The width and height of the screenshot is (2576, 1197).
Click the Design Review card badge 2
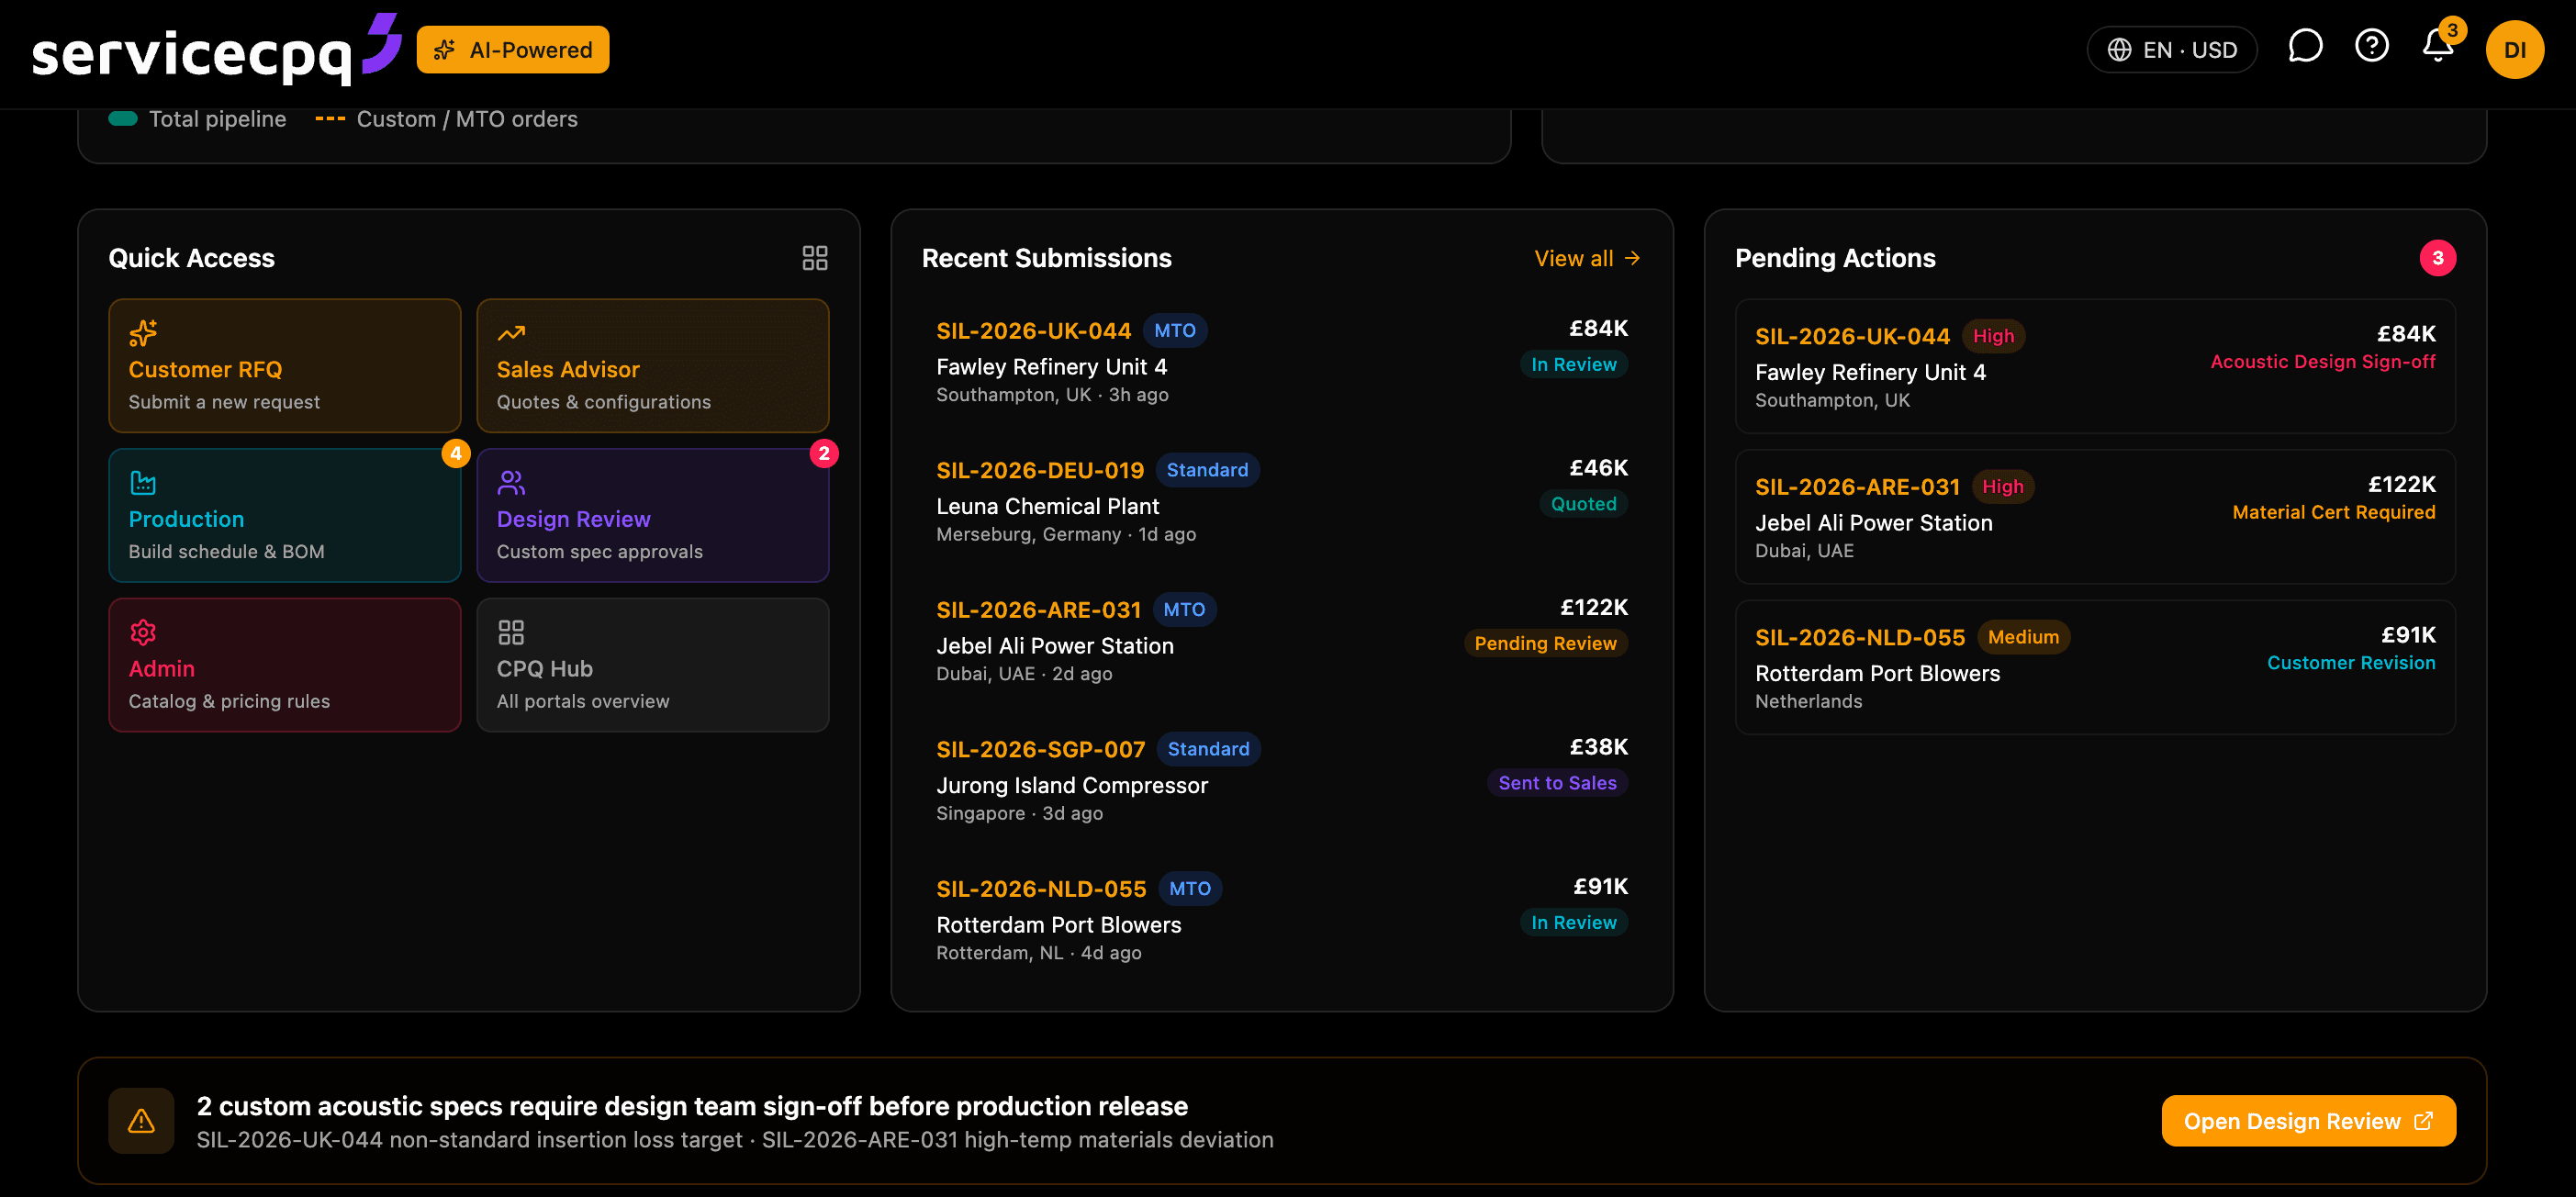824,453
